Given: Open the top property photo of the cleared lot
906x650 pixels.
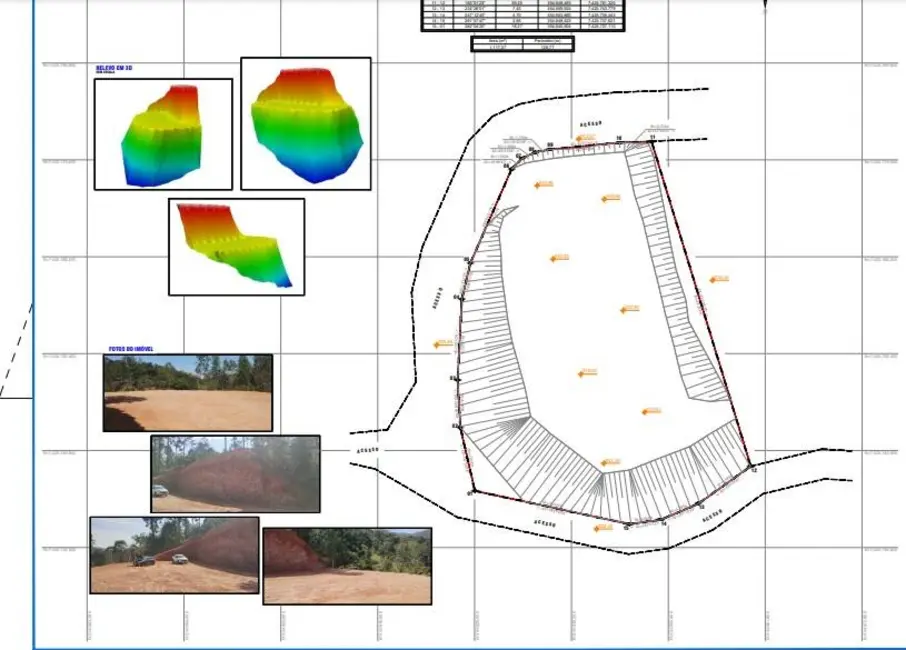Looking at the screenshot, I should point(187,392).
